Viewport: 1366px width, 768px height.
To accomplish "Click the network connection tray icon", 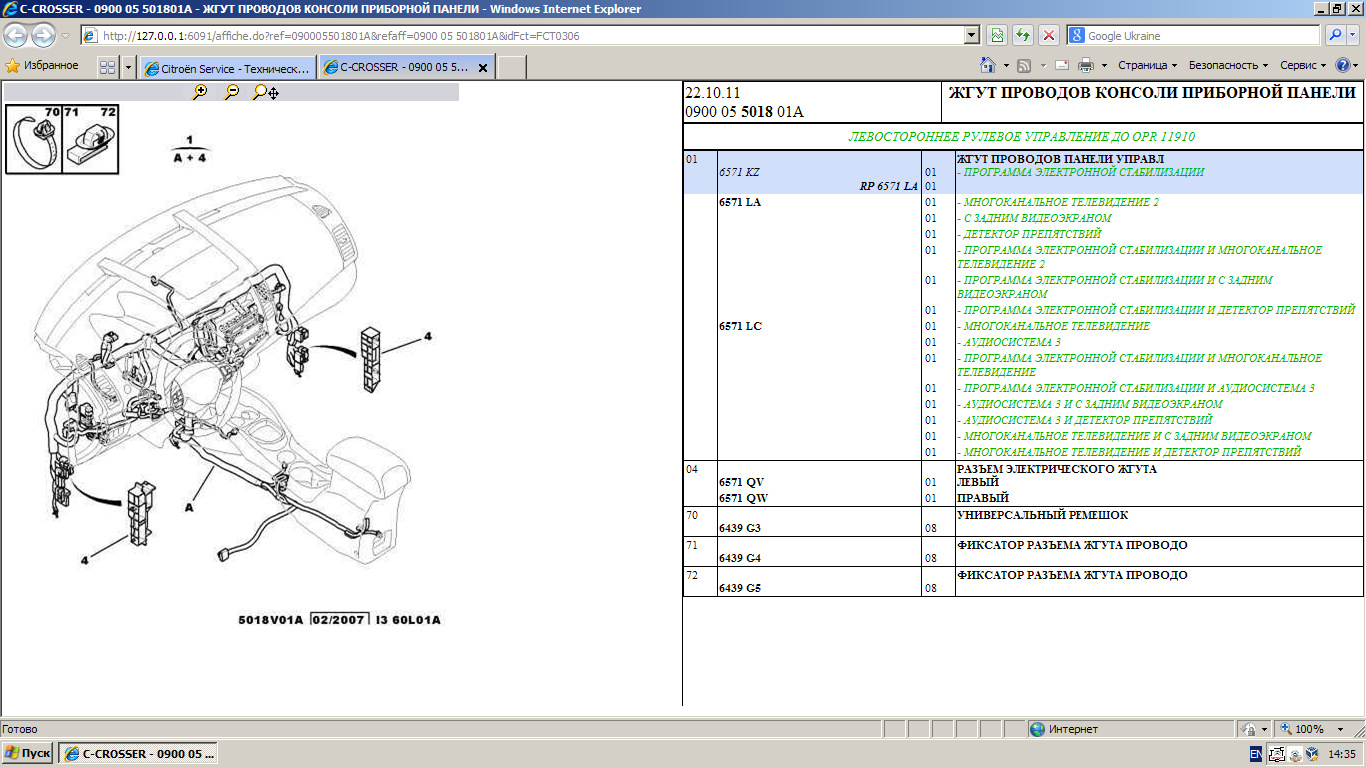I will [1277, 753].
